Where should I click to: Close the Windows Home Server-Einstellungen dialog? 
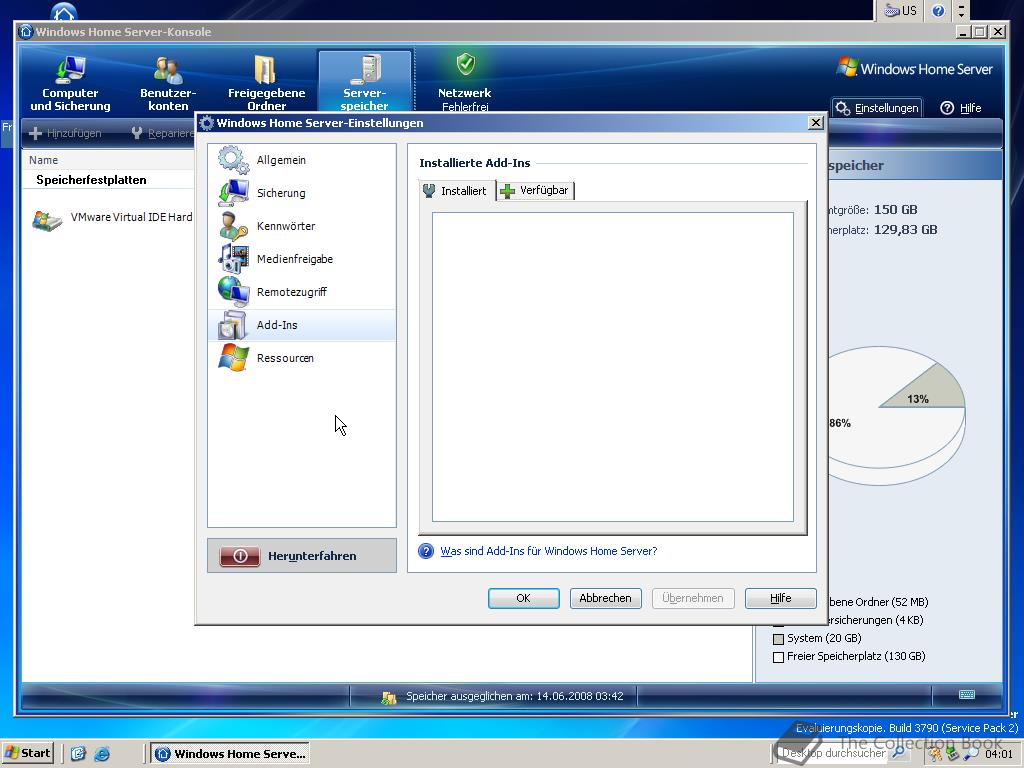tap(815, 123)
